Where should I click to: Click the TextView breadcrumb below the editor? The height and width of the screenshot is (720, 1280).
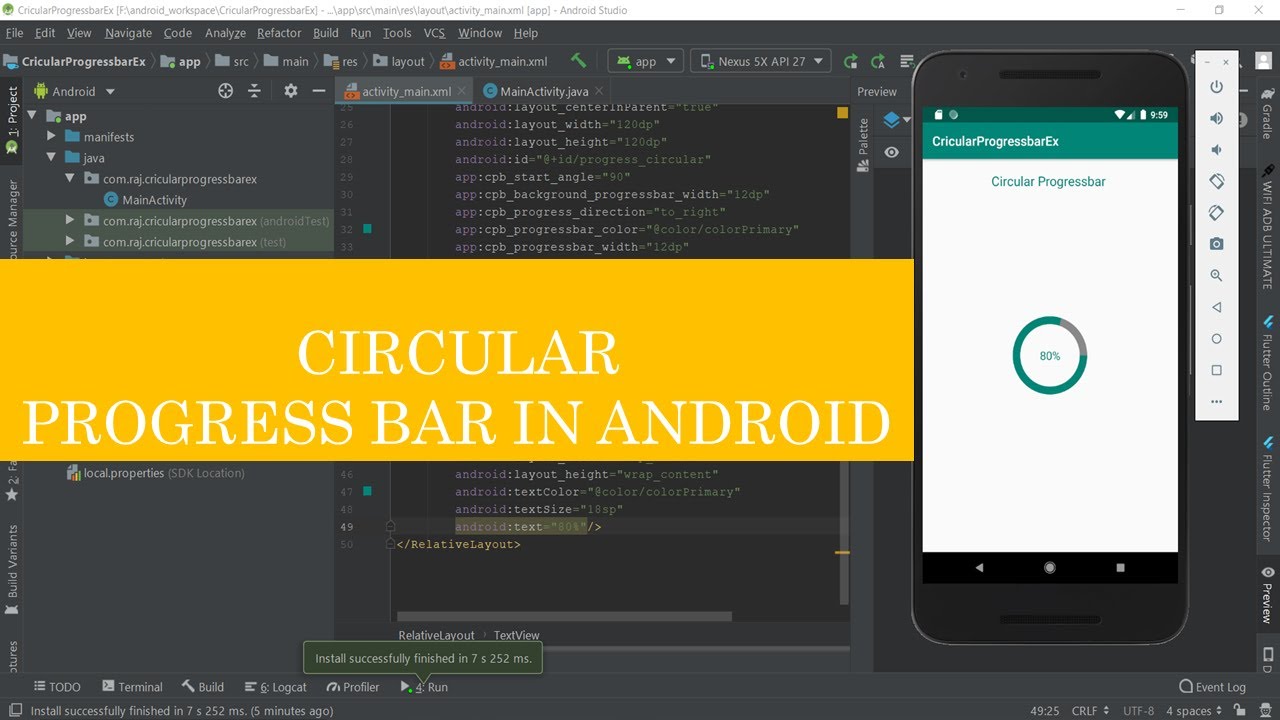516,635
